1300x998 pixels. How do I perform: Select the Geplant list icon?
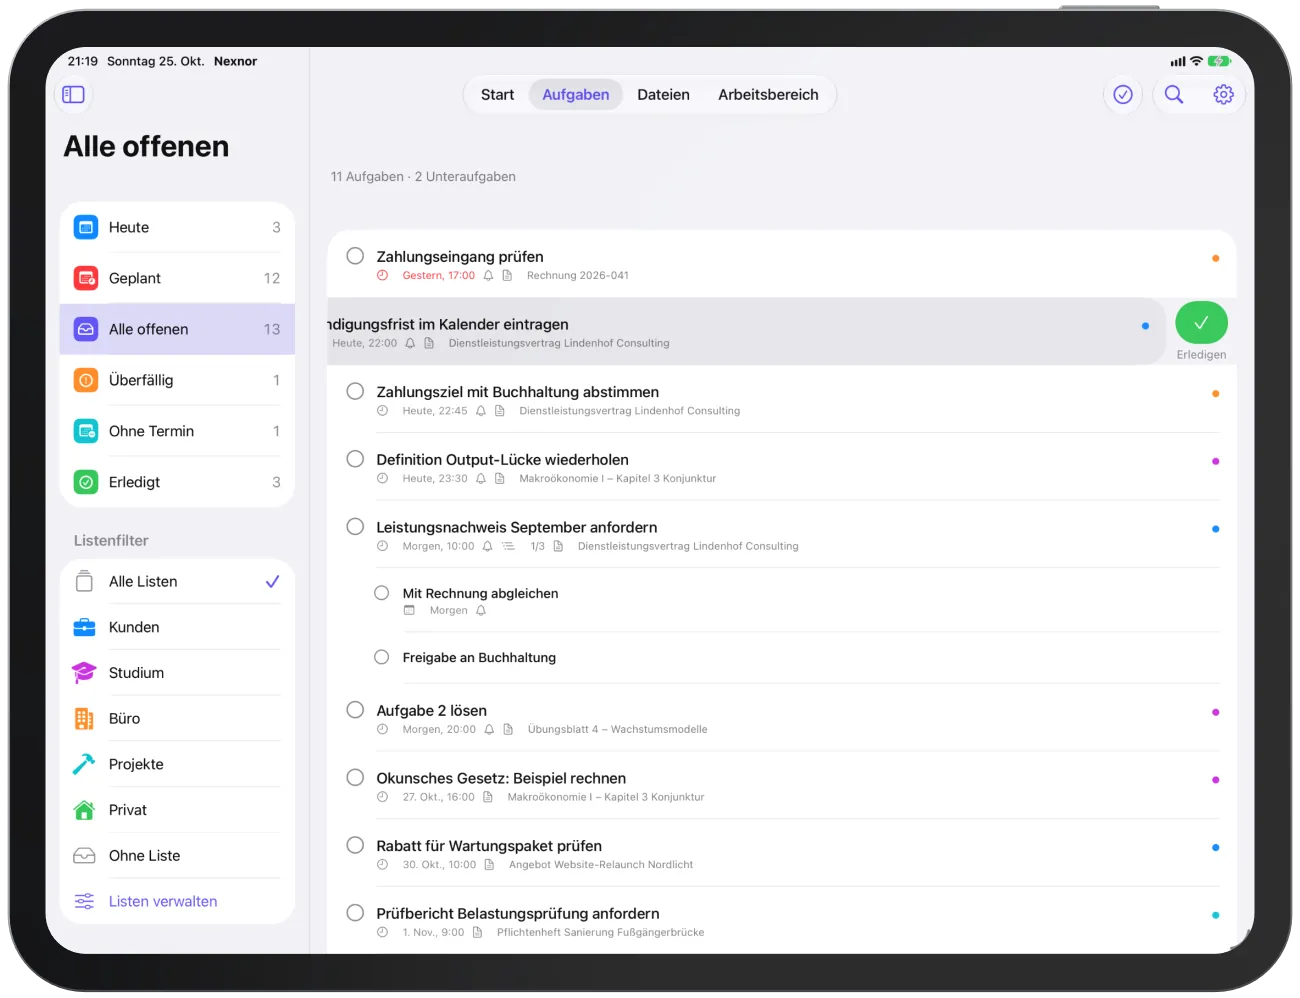(x=86, y=278)
